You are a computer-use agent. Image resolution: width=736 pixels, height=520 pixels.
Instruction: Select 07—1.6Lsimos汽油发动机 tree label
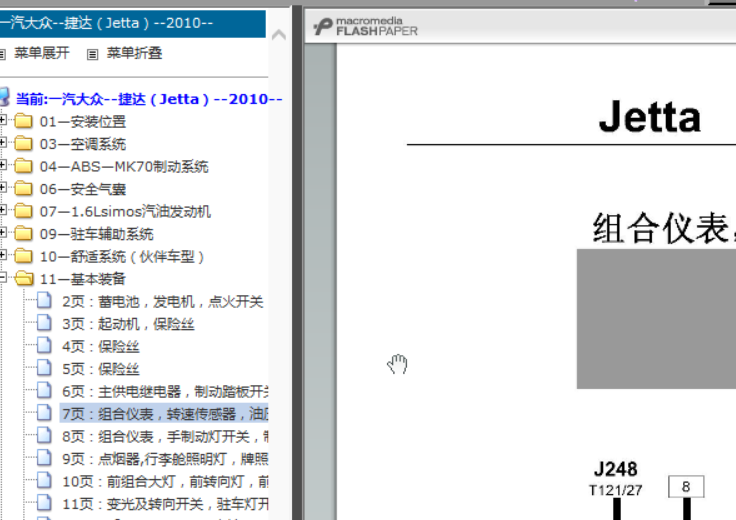tap(125, 212)
